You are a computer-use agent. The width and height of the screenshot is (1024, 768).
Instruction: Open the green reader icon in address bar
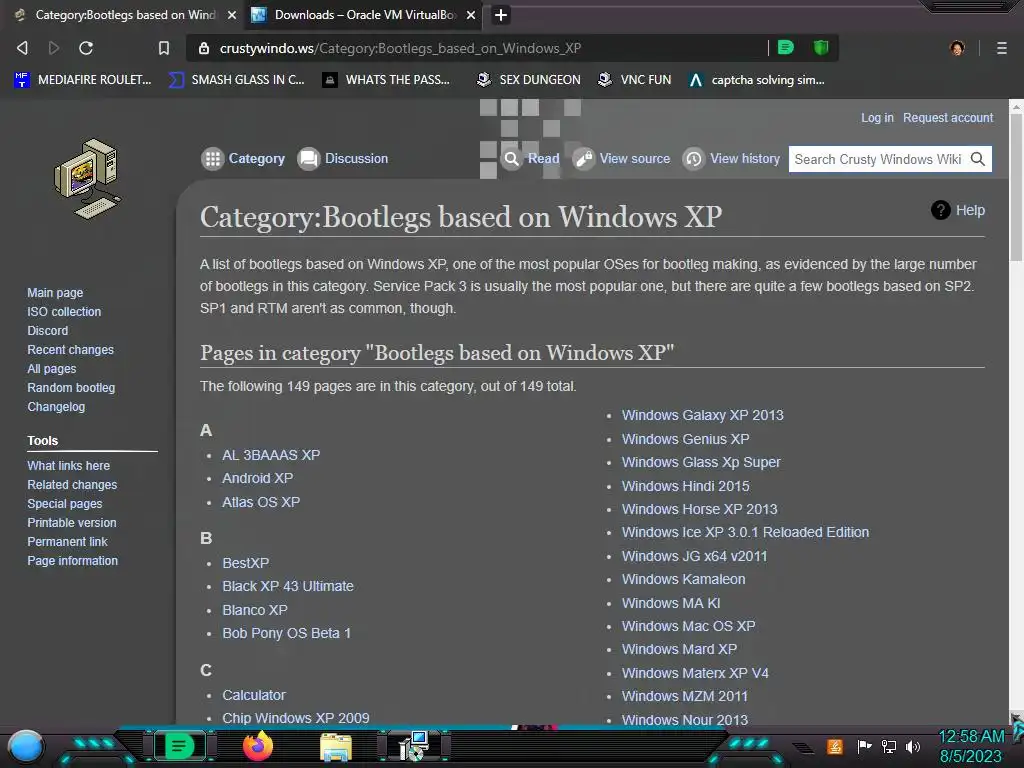[786, 47]
